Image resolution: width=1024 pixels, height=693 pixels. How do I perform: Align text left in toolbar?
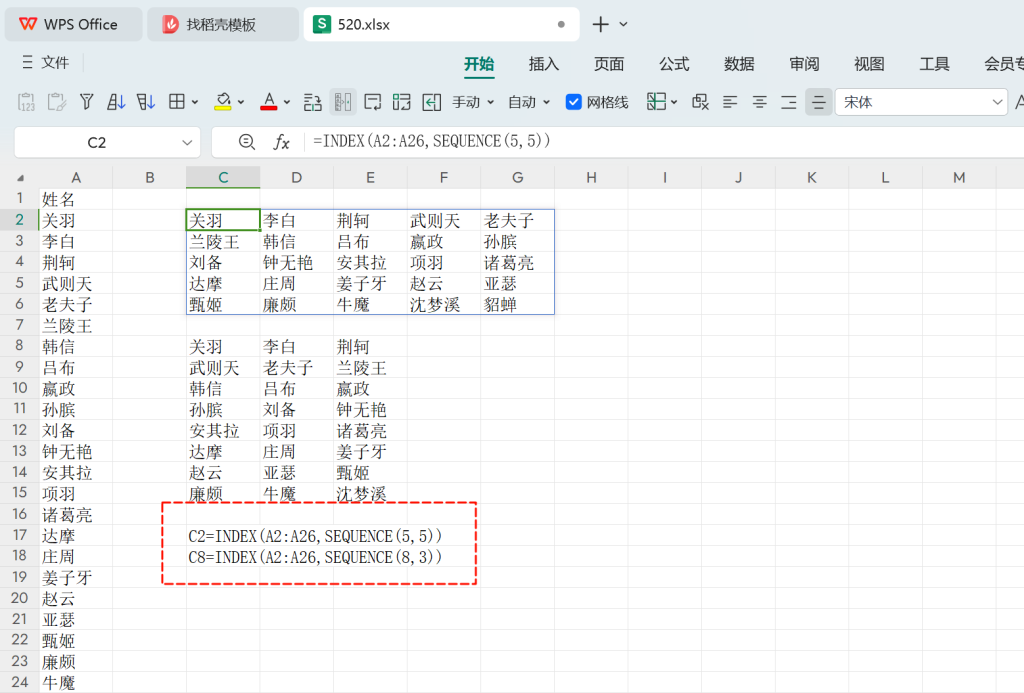(x=729, y=102)
